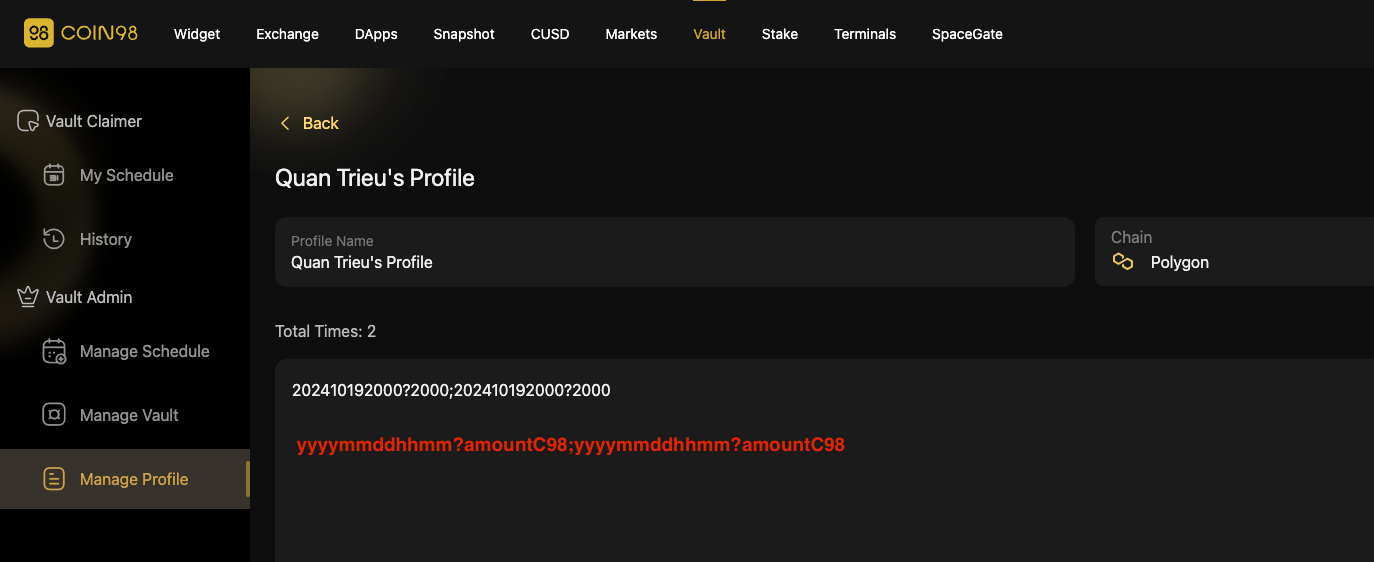
Task: Click the Back link
Action: coord(320,123)
